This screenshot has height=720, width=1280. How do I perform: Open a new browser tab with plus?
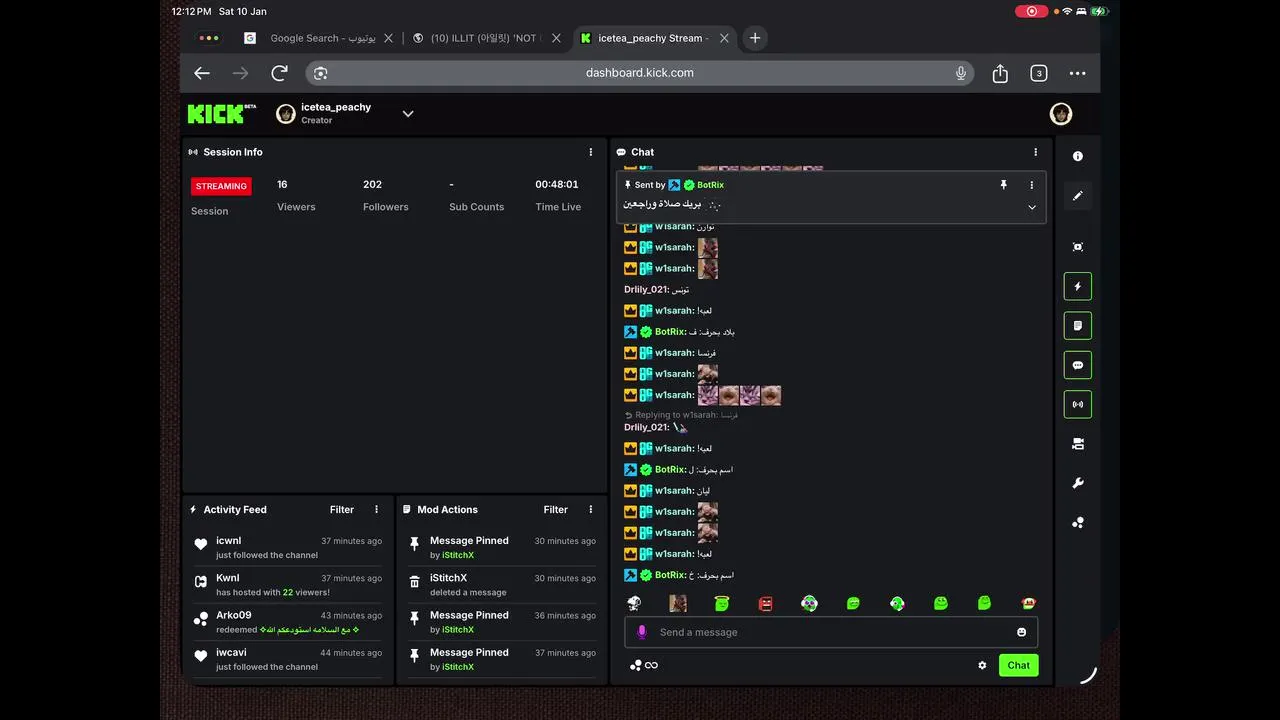(755, 38)
